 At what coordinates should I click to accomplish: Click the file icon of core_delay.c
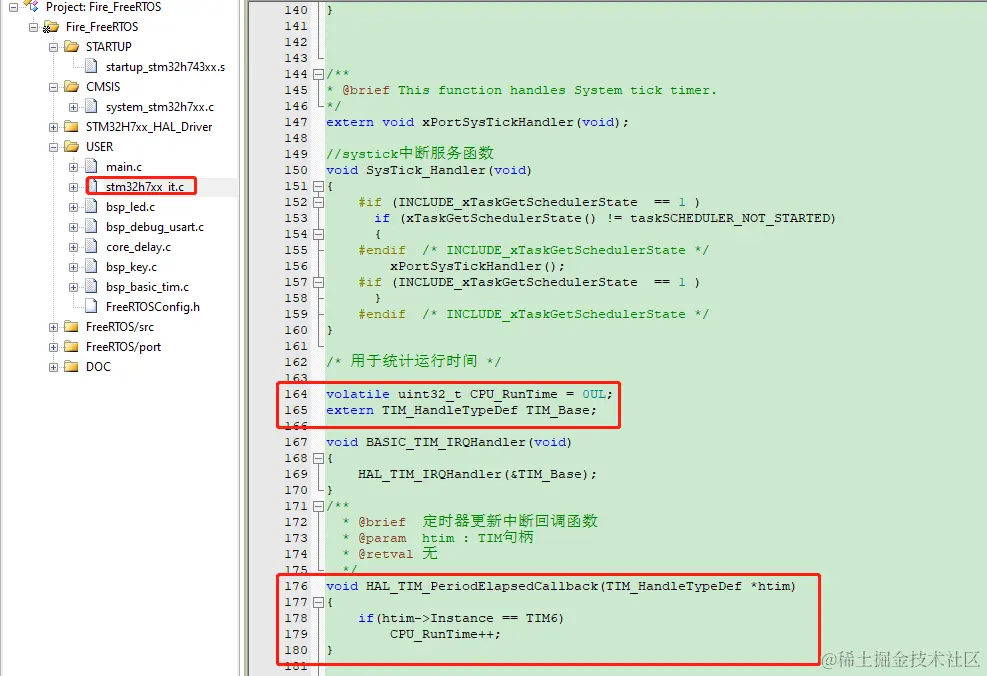click(x=92, y=246)
